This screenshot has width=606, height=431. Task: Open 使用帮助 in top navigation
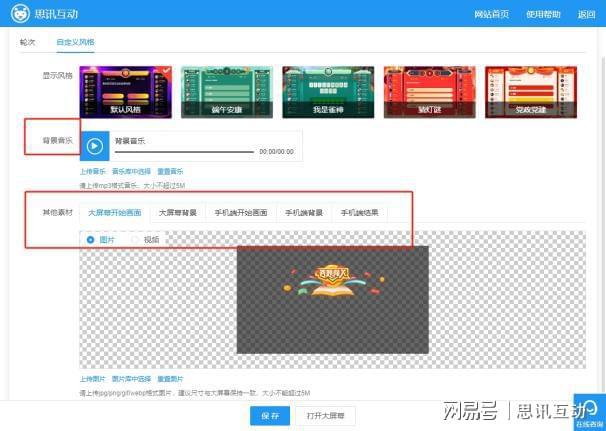544,14
